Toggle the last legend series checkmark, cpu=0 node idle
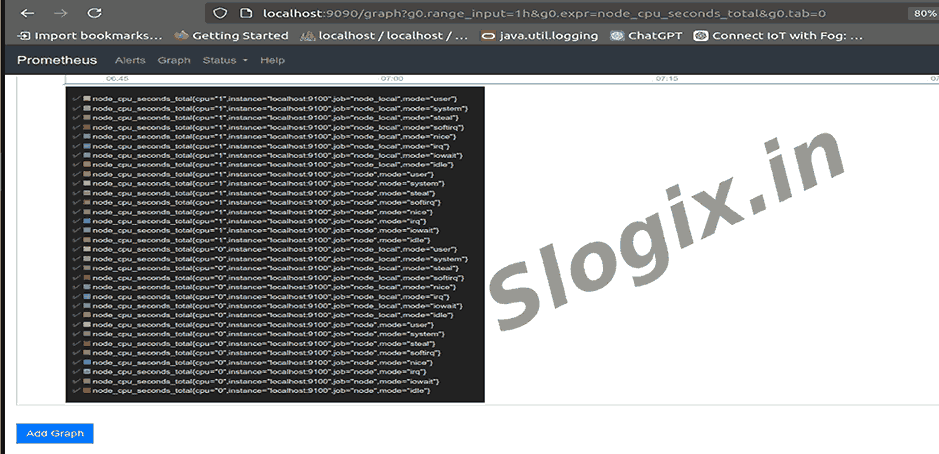The width and height of the screenshot is (939, 454). pyautogui.click(x=76, y=390)
